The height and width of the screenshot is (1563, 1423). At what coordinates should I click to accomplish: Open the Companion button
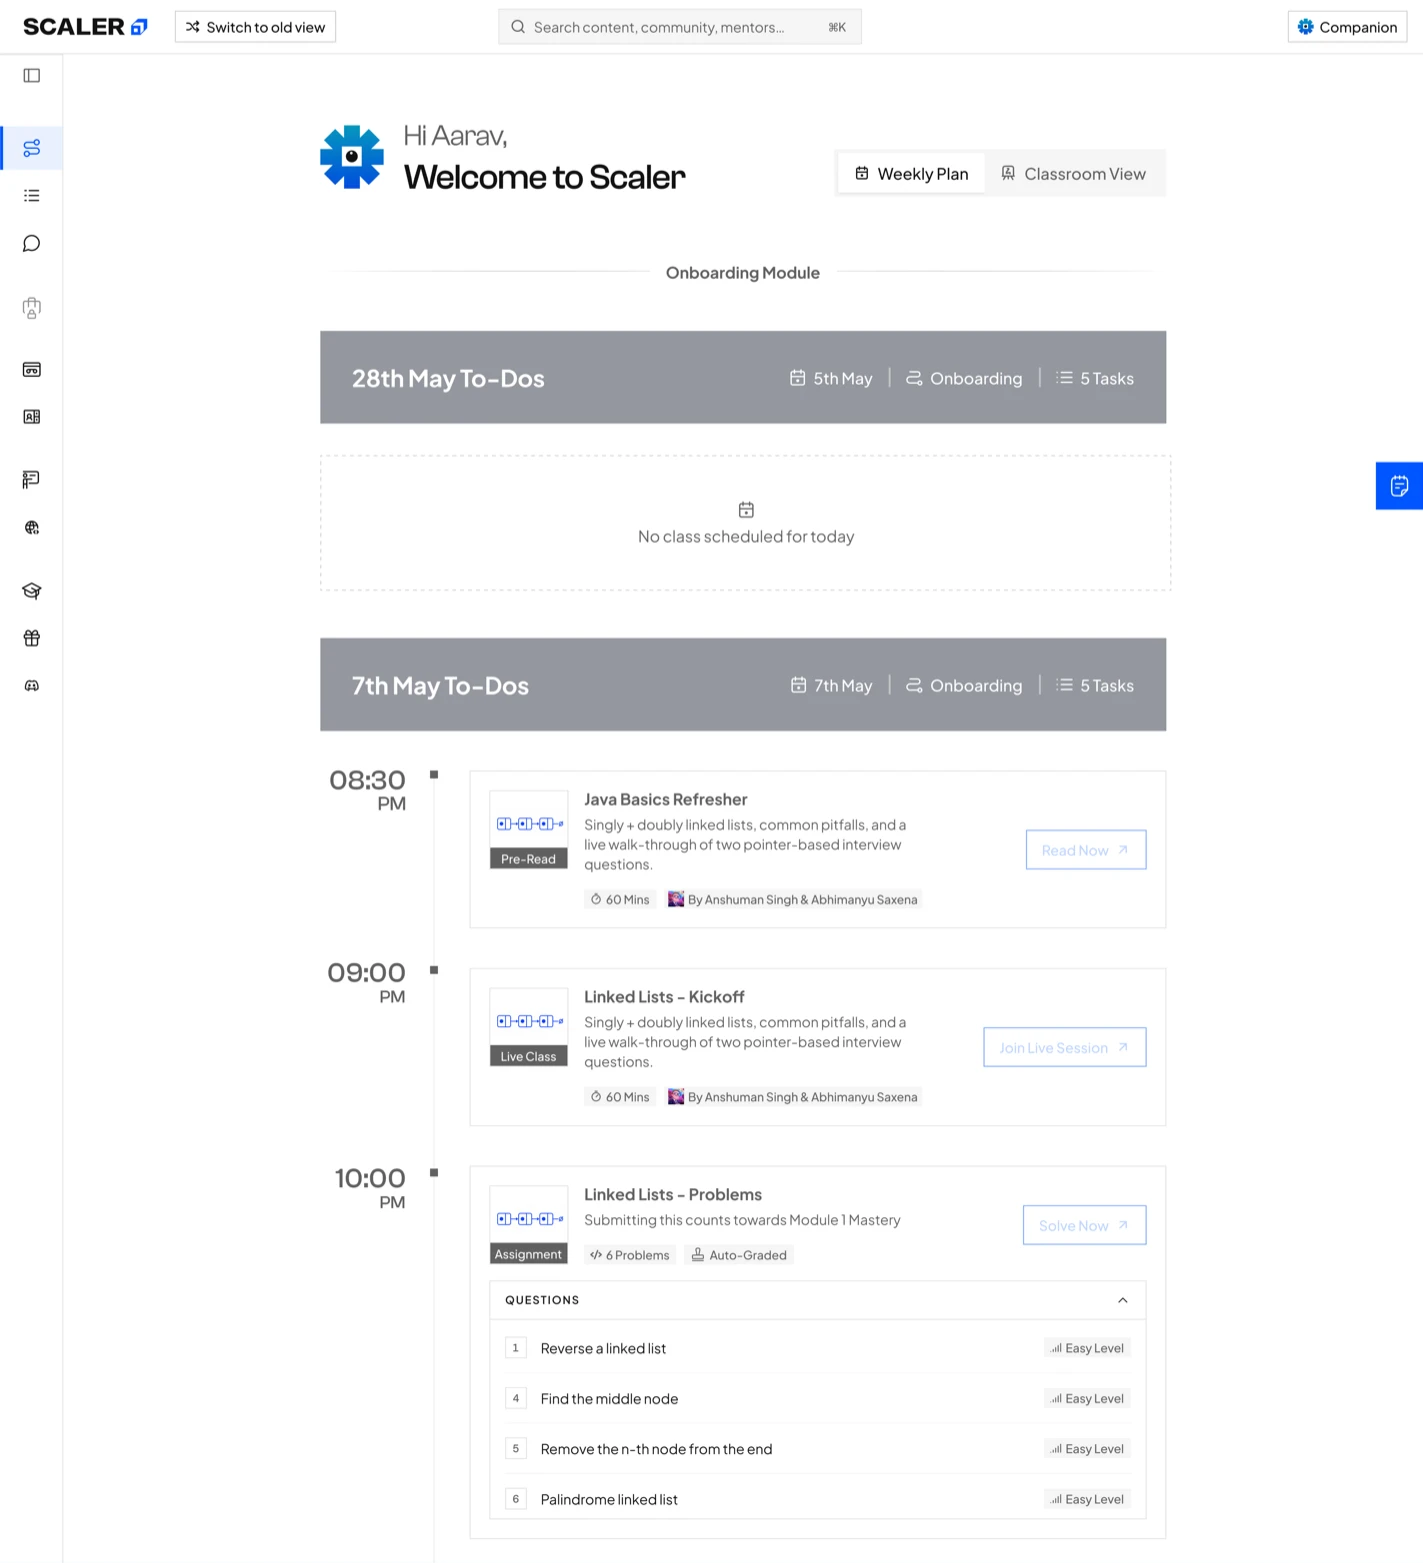tap(1347, 27)
